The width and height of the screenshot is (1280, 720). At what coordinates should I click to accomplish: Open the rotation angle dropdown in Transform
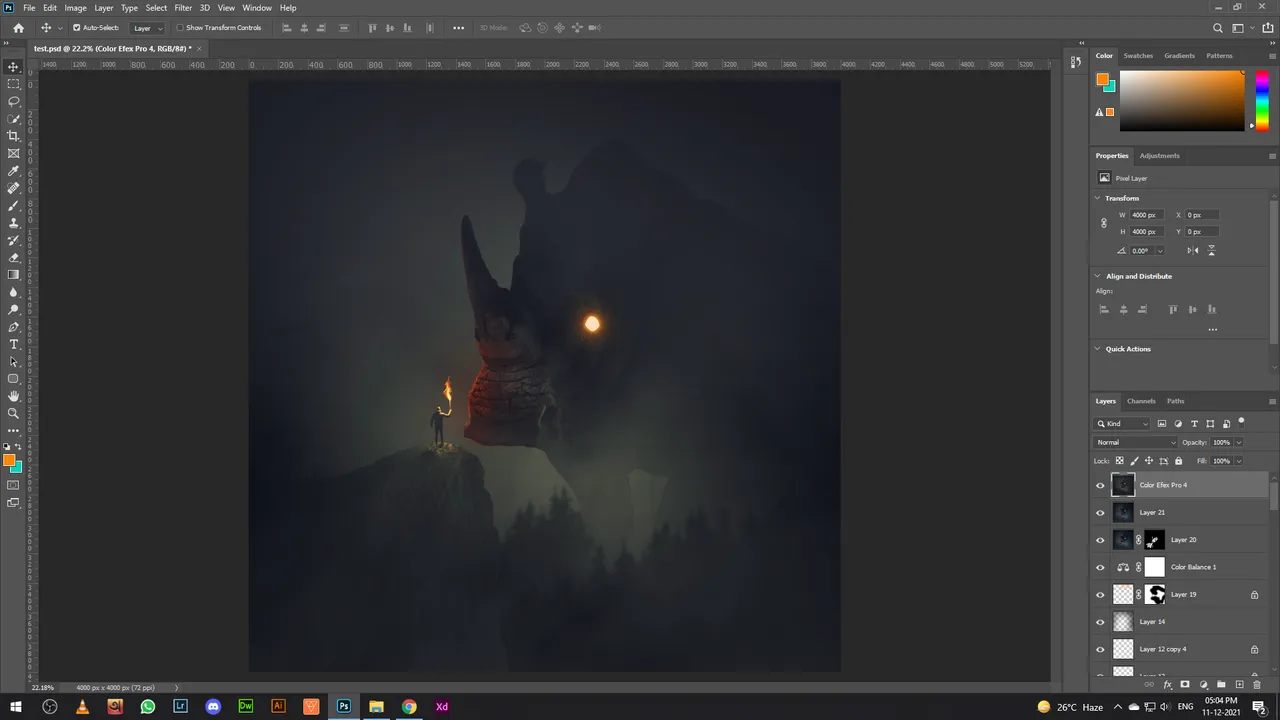(1160, 251)
